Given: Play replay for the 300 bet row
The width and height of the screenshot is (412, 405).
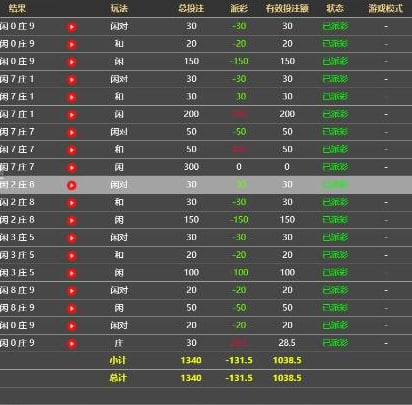Looking at the screenshot, I should tap(72, 167).
